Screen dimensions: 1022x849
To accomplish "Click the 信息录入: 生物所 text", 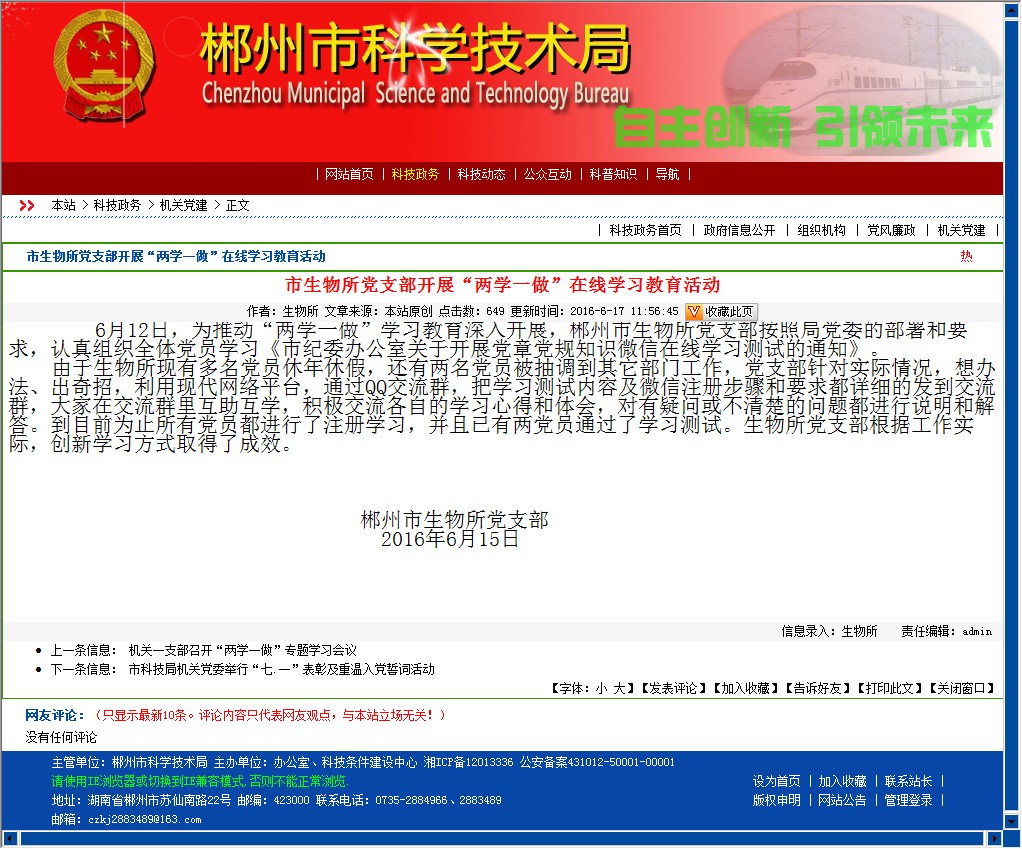I will point(829,631).
